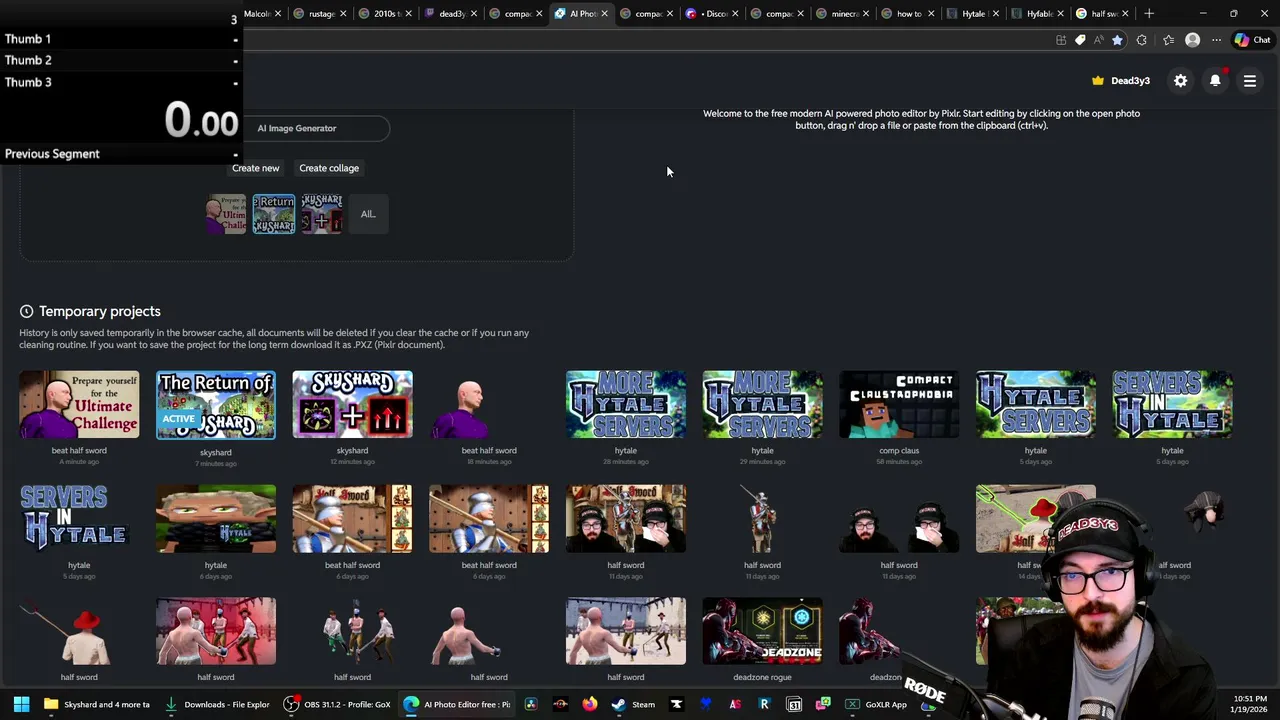This screenshot has height=720, width=1280.
Task: Click the shopping tag icon in address bar
Action: pyautogui.click(x=1080, y=40)
